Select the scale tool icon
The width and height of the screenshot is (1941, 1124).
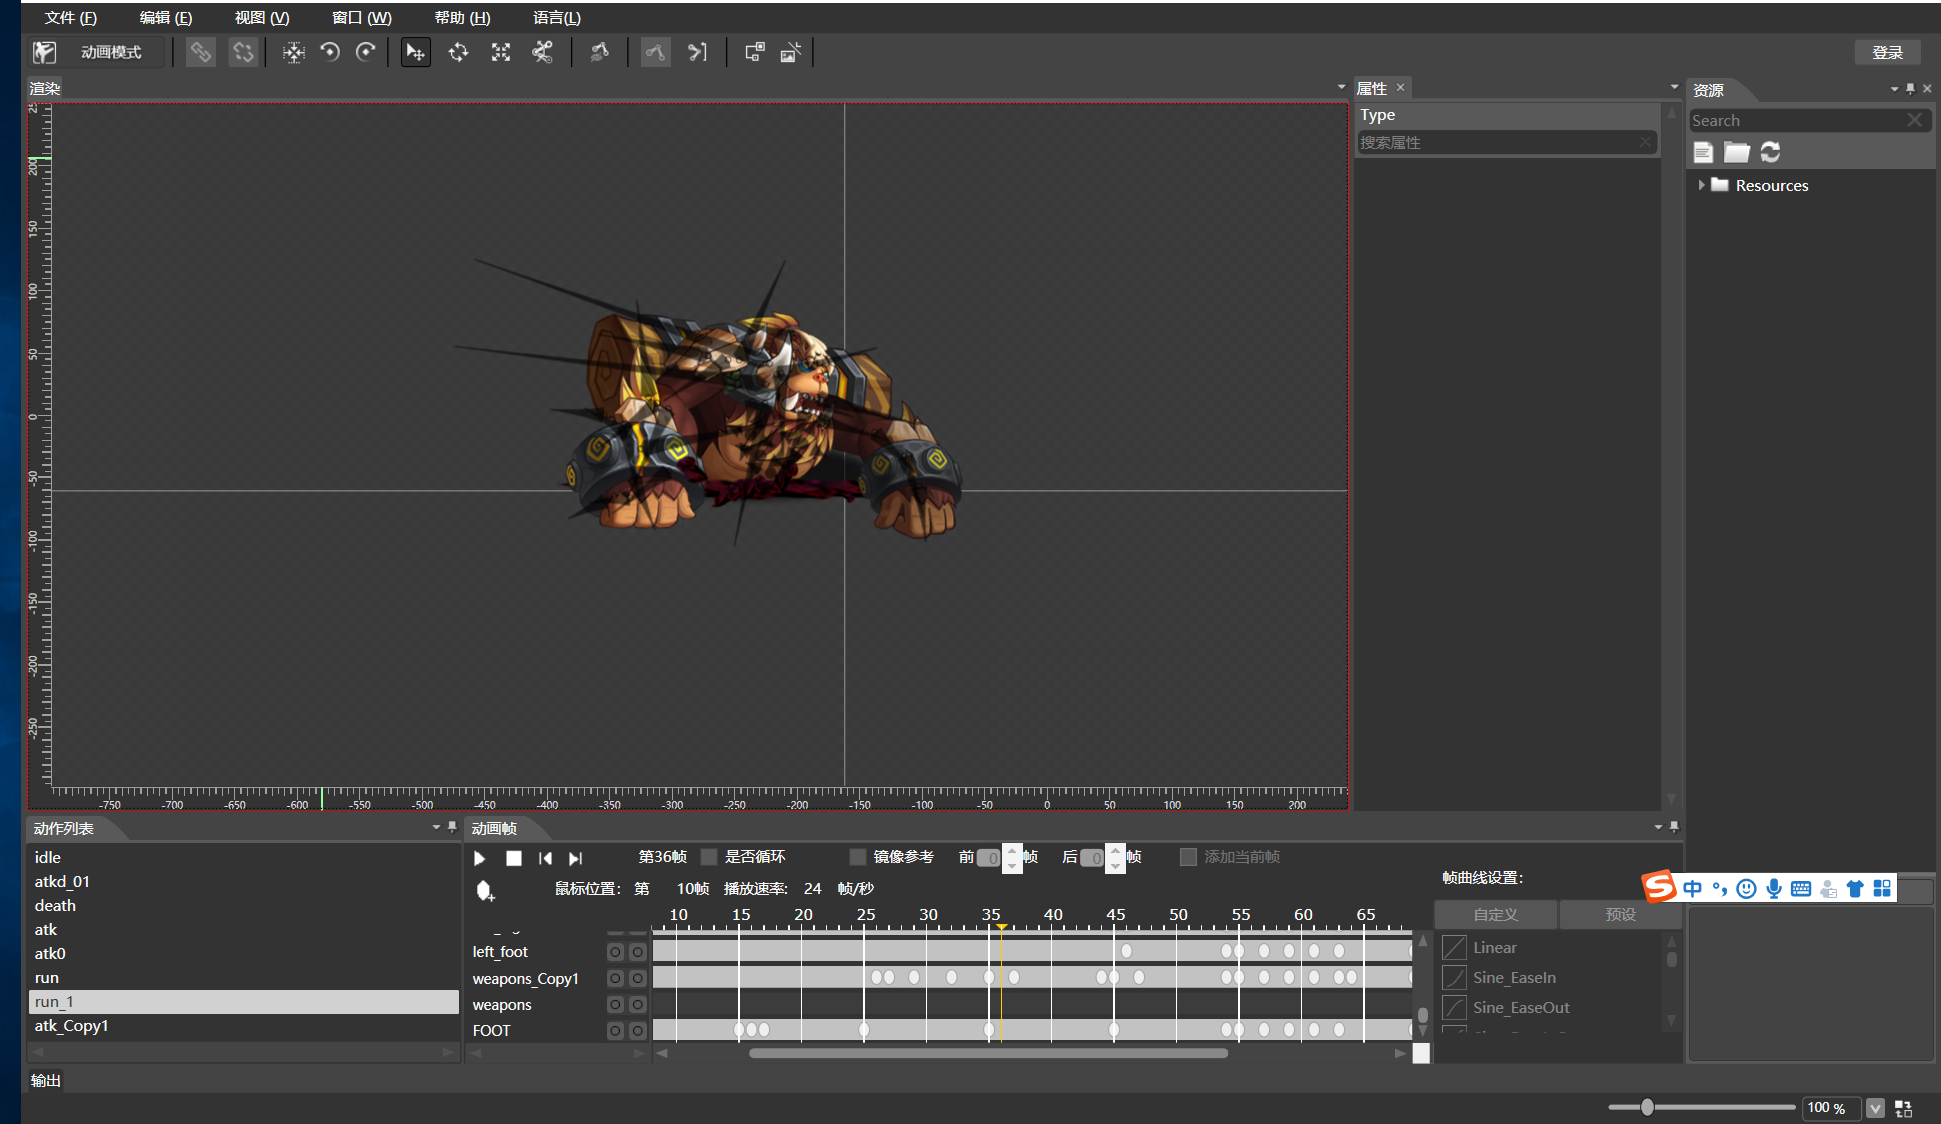[501, 52]
